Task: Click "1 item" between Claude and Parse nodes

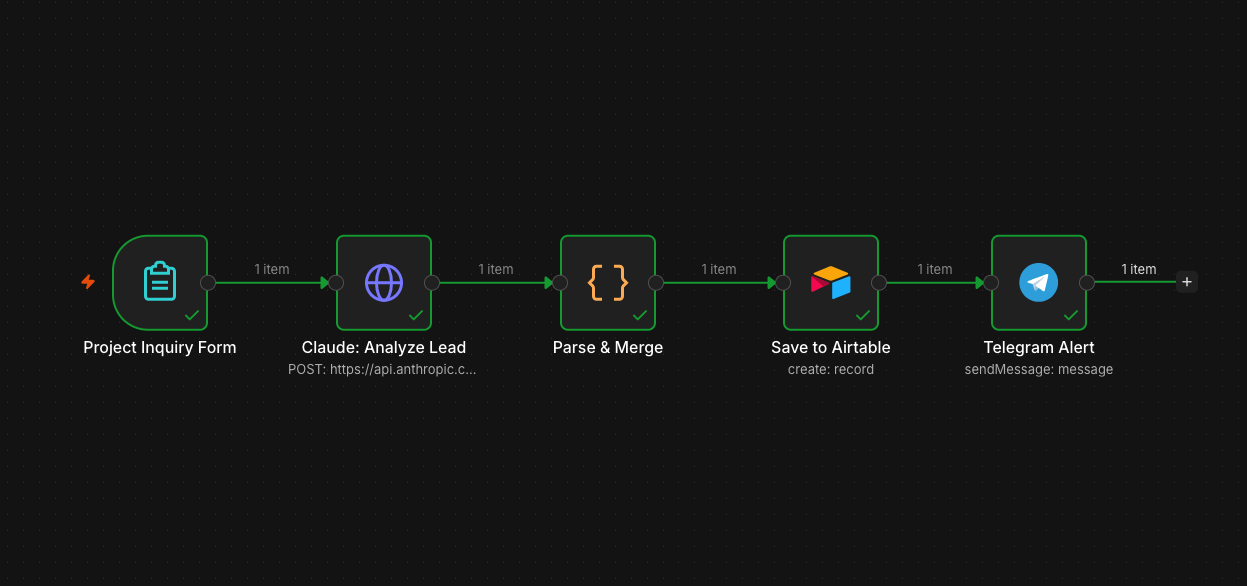Action: (x=496, y=269)
